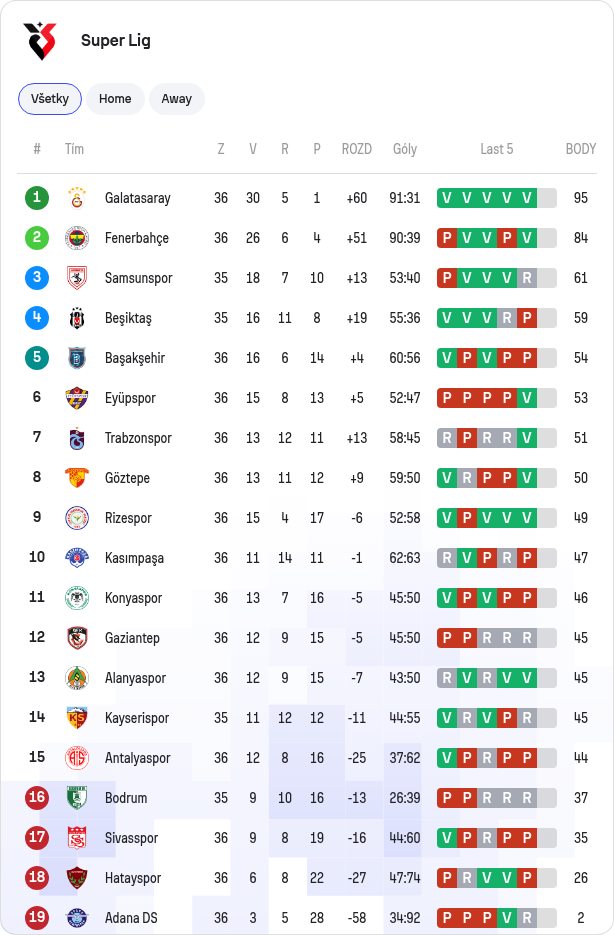Select the Göztepe club crest
The height and width of the screenshot is (935, 614).
coord(77,478)
